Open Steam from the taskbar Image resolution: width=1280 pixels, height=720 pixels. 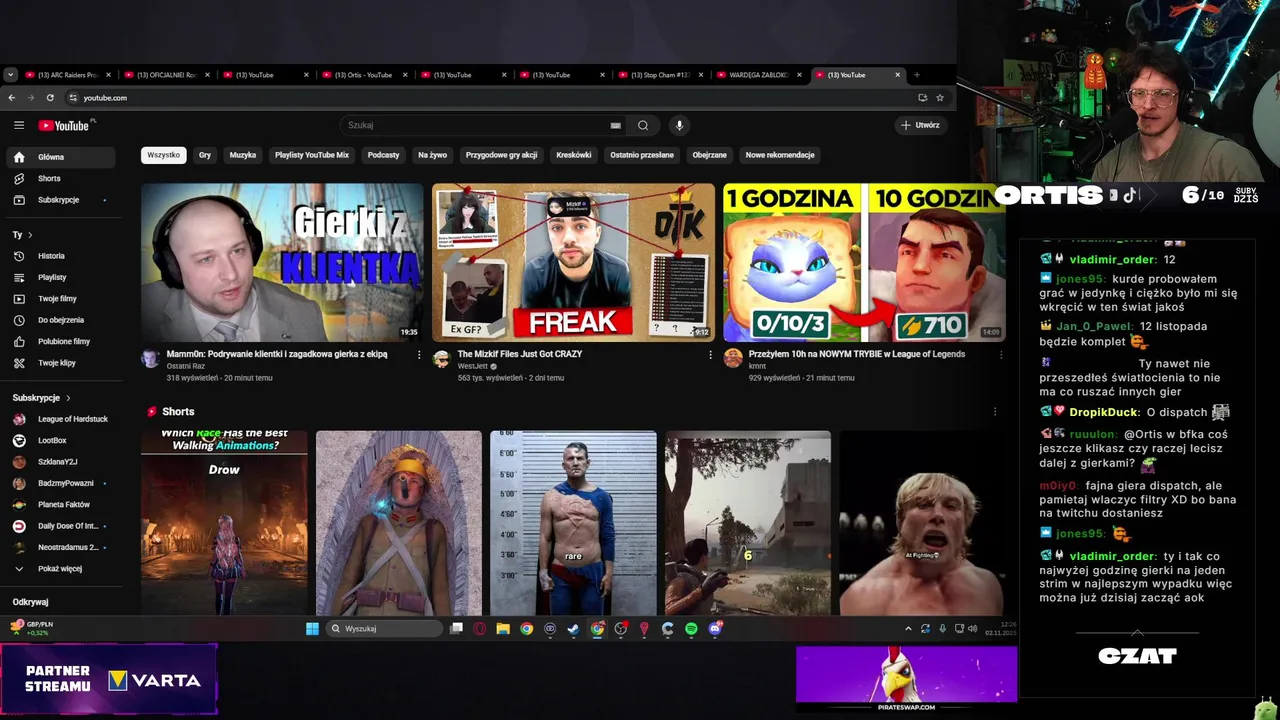point(573,629)
